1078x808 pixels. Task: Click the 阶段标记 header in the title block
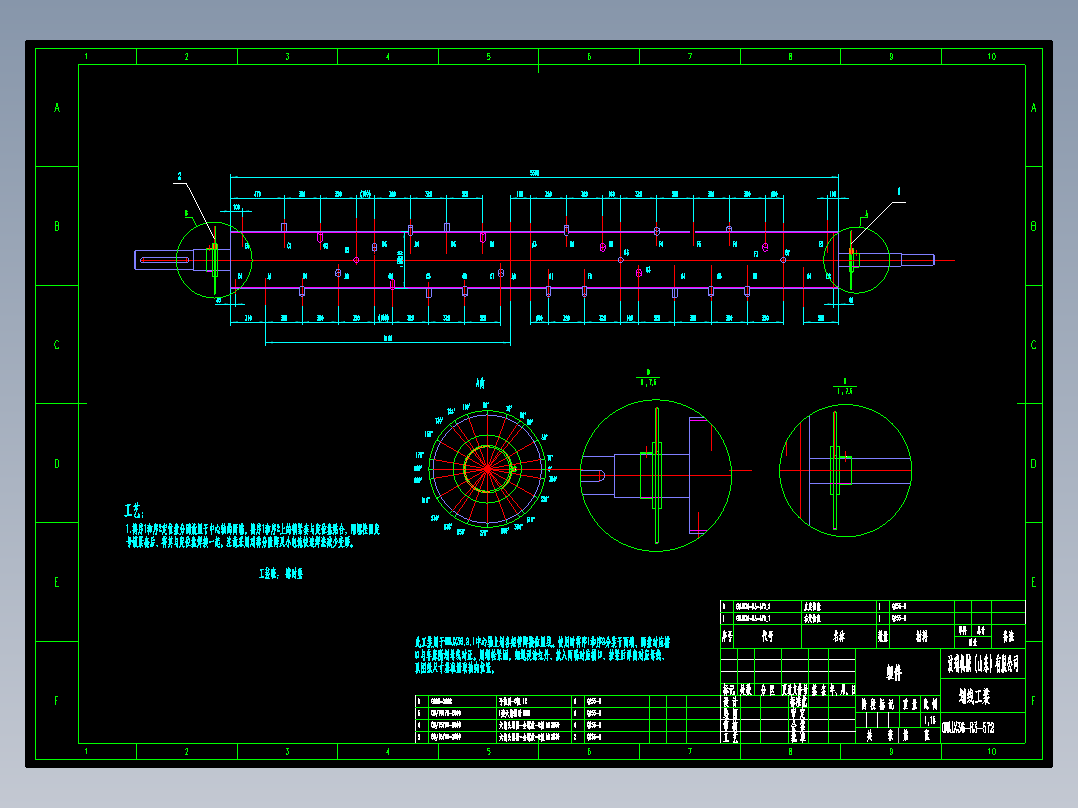coord(879,704)
